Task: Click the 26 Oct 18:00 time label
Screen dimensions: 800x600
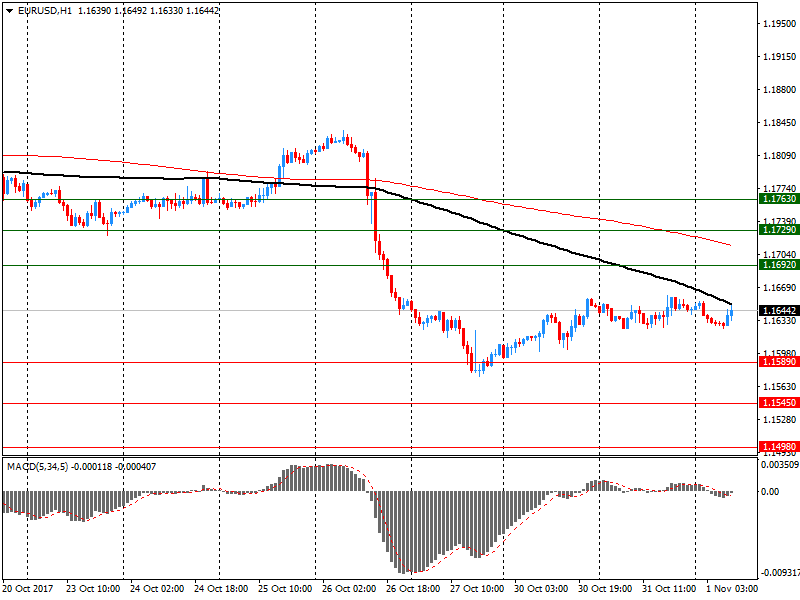Action: (x=413, y=588)
